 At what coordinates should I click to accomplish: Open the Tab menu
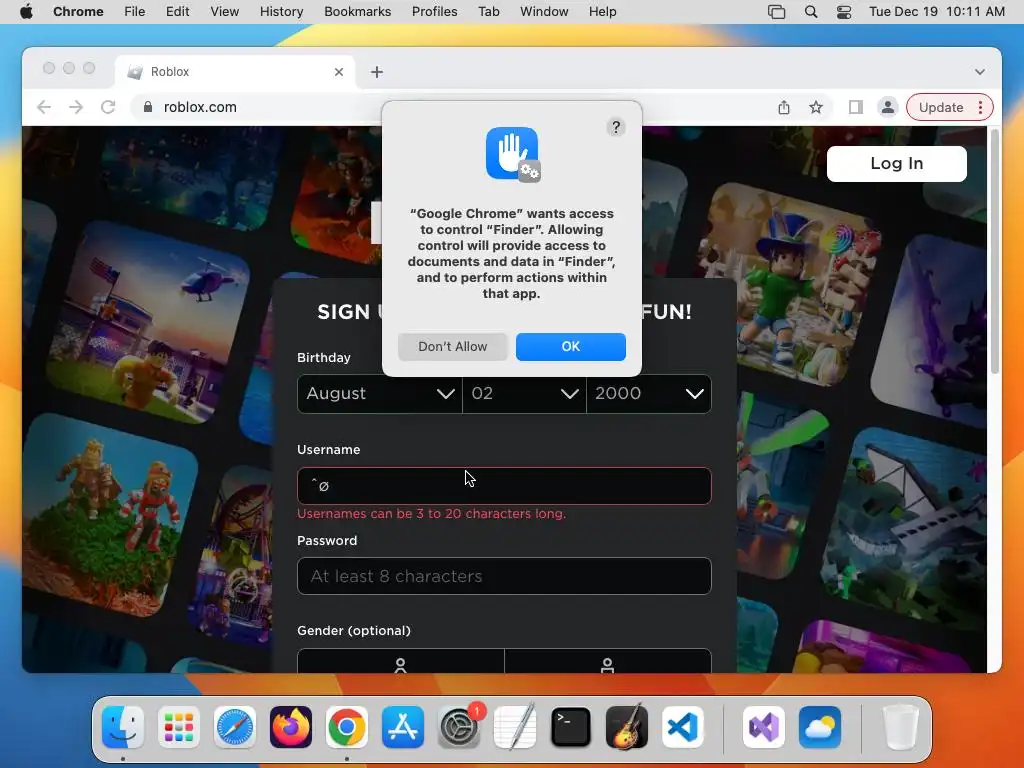click(x=488, y=12)
